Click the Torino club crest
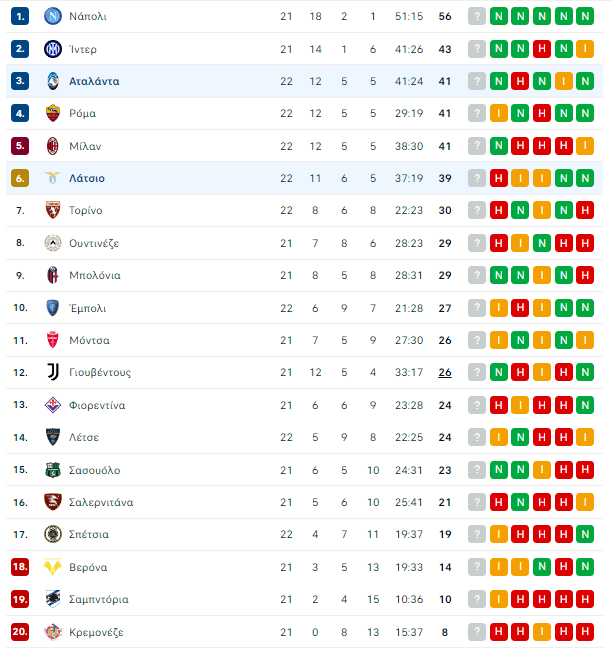Image resolution: width=611 pixels, height=649 pixels. 53,210
